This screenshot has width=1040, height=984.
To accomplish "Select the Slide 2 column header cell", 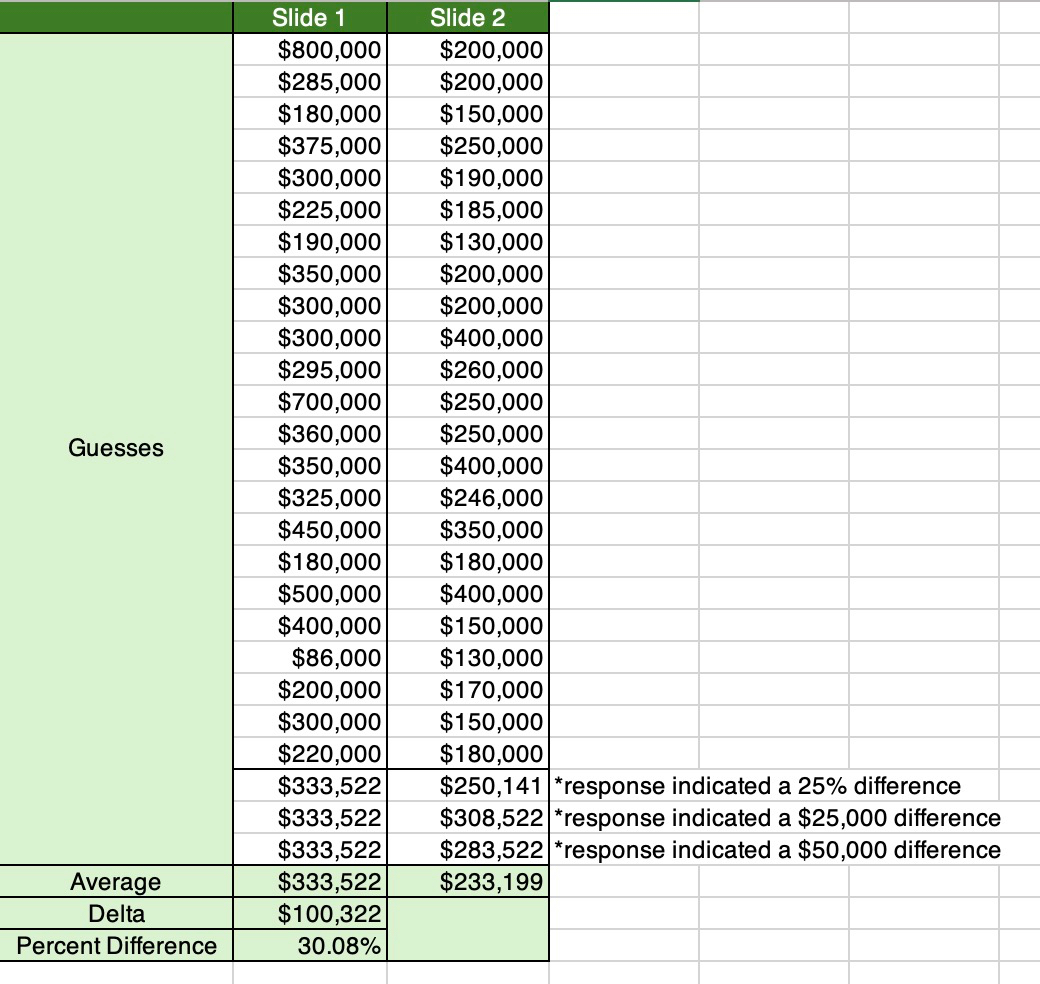I will [x=467, y=17].
